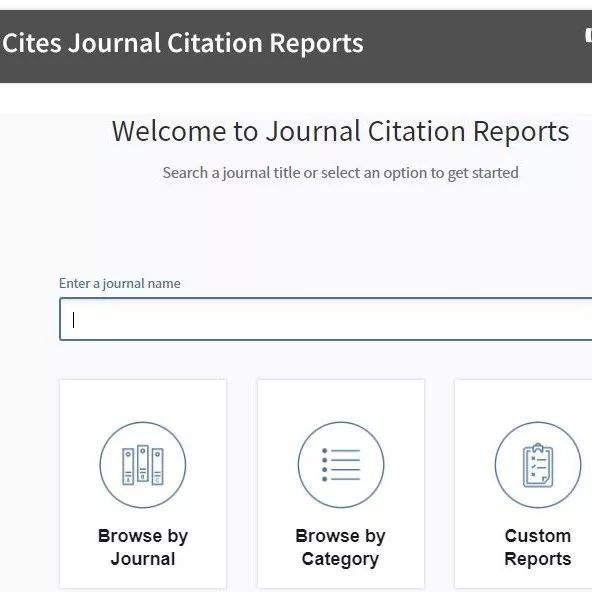
Task: Click the top bullet dot in the Category list icon
Action: click(x=324, y=450)
